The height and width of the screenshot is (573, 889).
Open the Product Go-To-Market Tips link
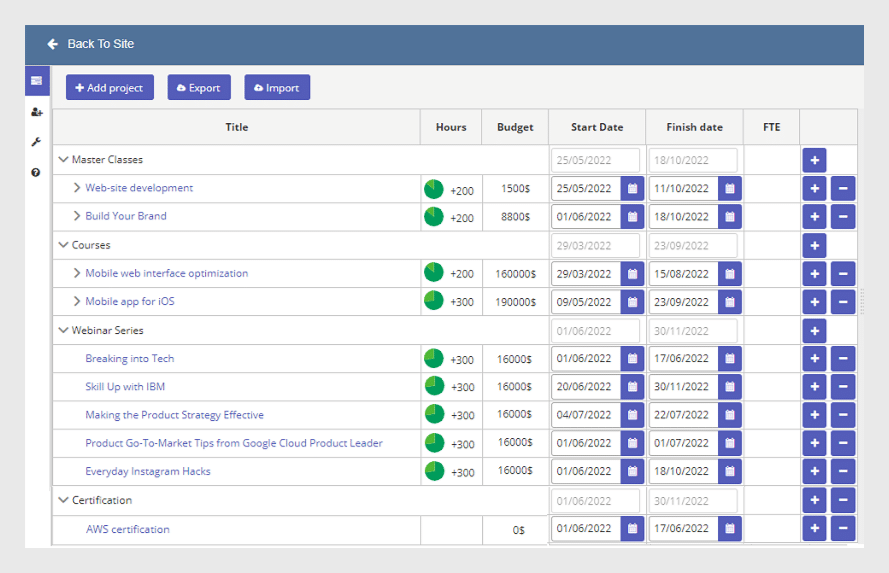pyautogui.click(x=234, y=443)
